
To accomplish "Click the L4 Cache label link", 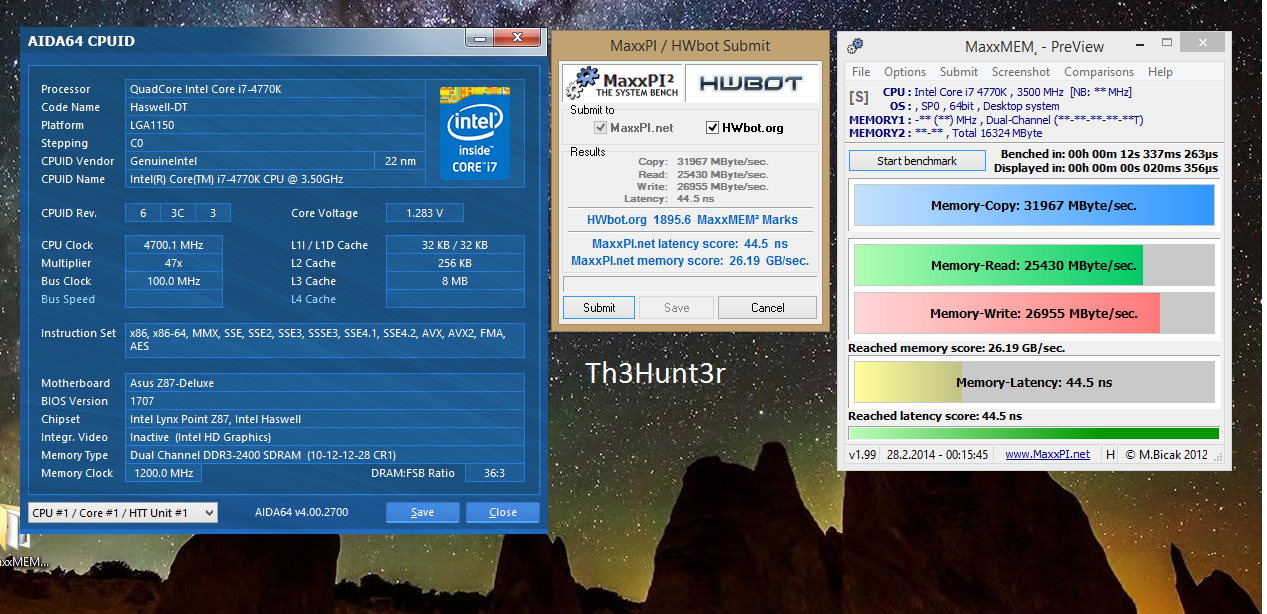I will click(313, 299).
